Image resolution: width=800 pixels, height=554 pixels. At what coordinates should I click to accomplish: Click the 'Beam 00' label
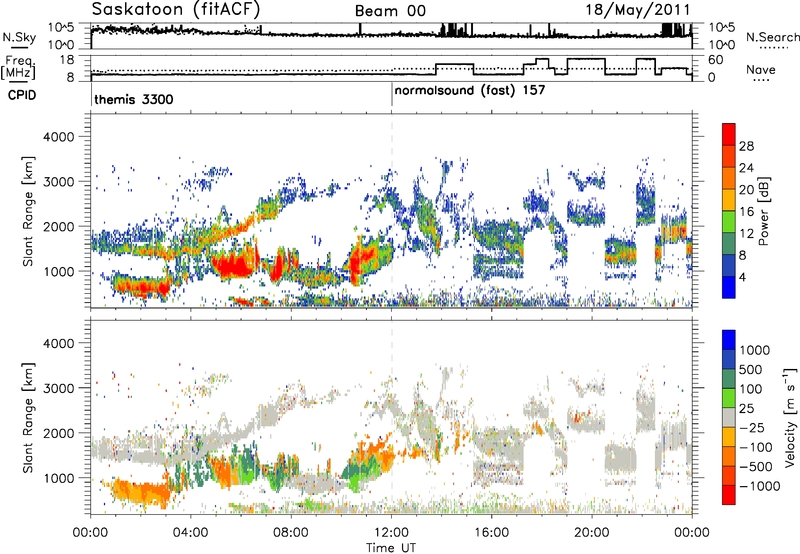point(390,11)
